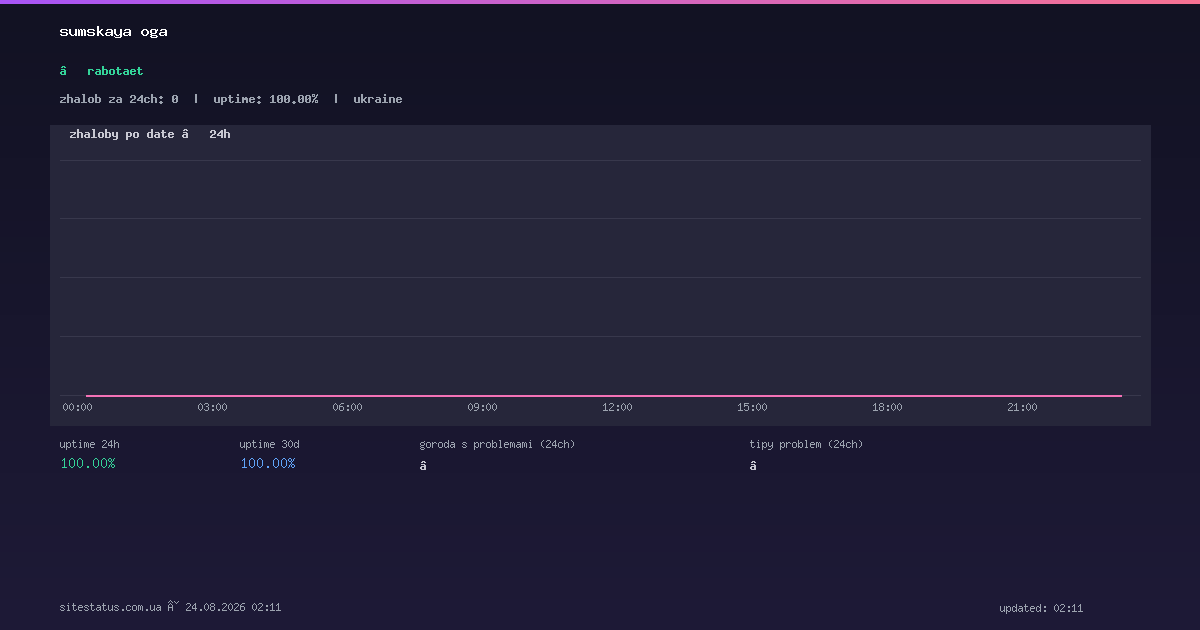Click the 06:00 time axis label
The height and width of the screenshot is (630, 1200).
click(x=347, y=407)
